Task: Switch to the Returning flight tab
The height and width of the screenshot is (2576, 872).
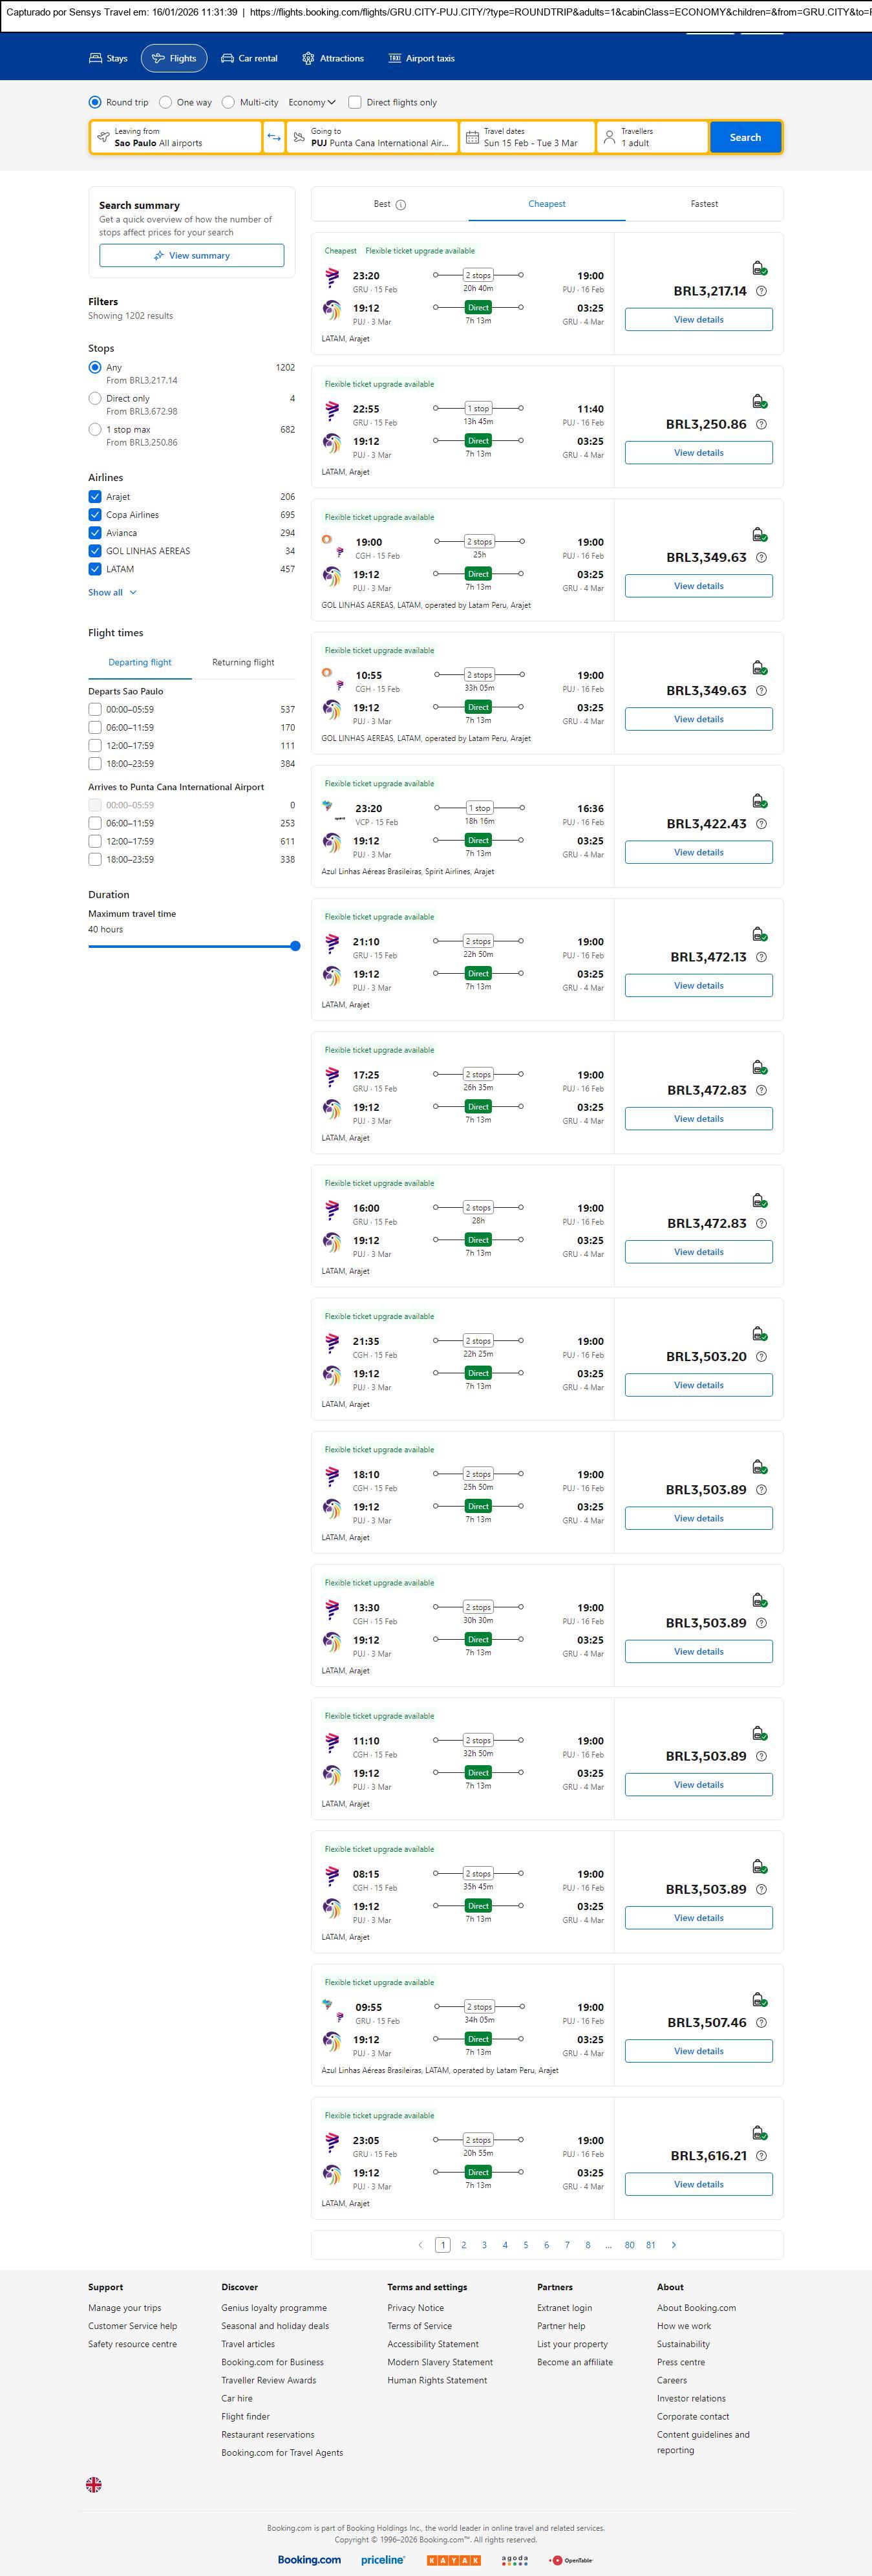Action: 243,662
